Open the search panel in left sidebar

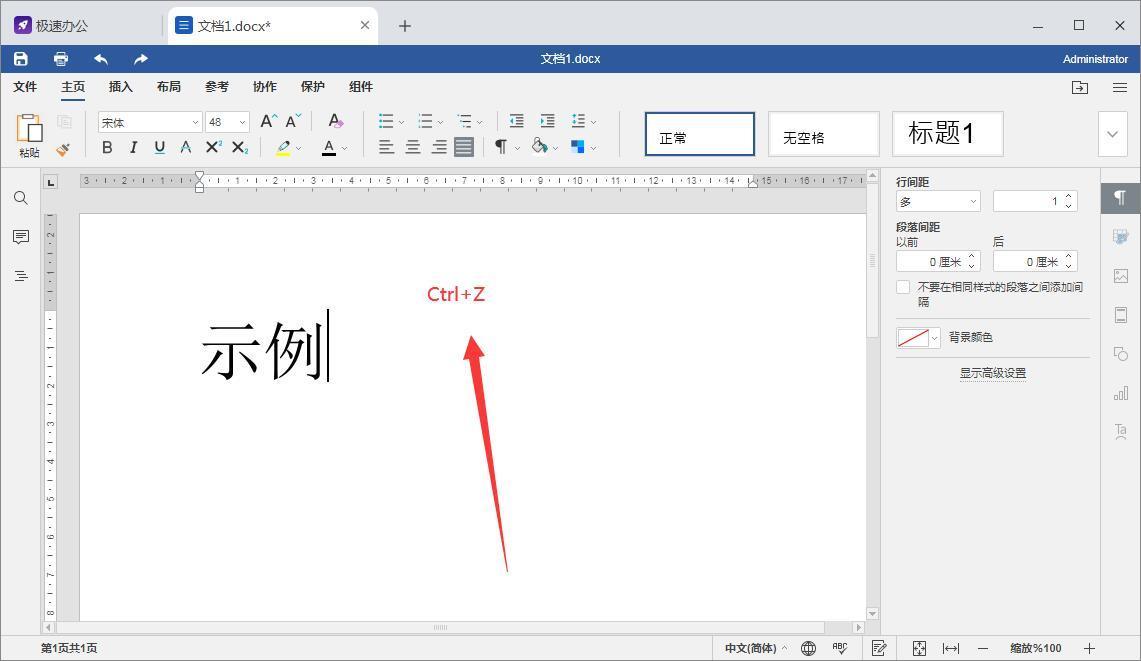20,198
